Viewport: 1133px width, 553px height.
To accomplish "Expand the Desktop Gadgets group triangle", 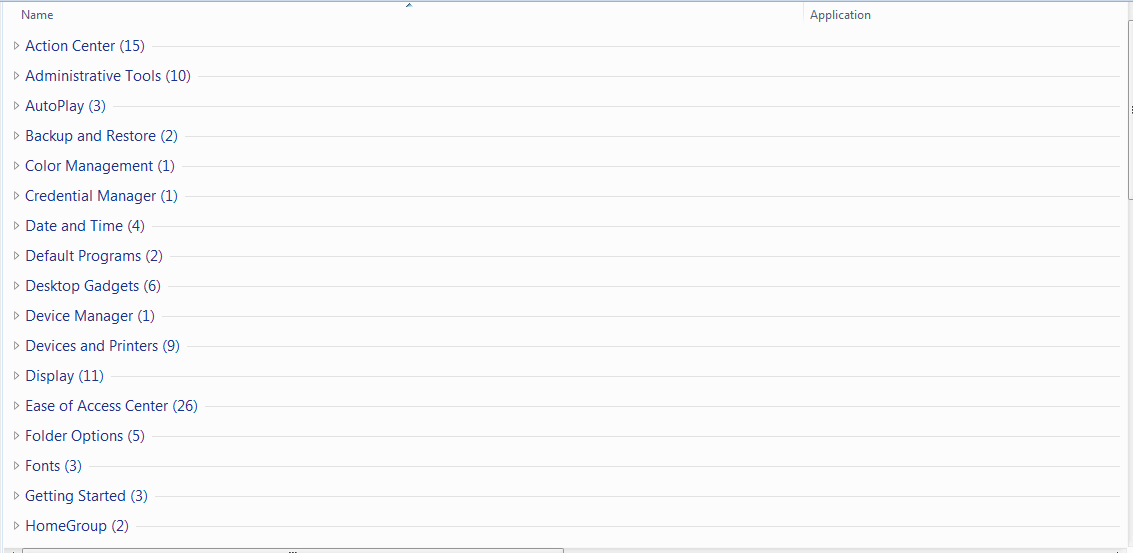I will pyautogui.click(x=16, y=286).
